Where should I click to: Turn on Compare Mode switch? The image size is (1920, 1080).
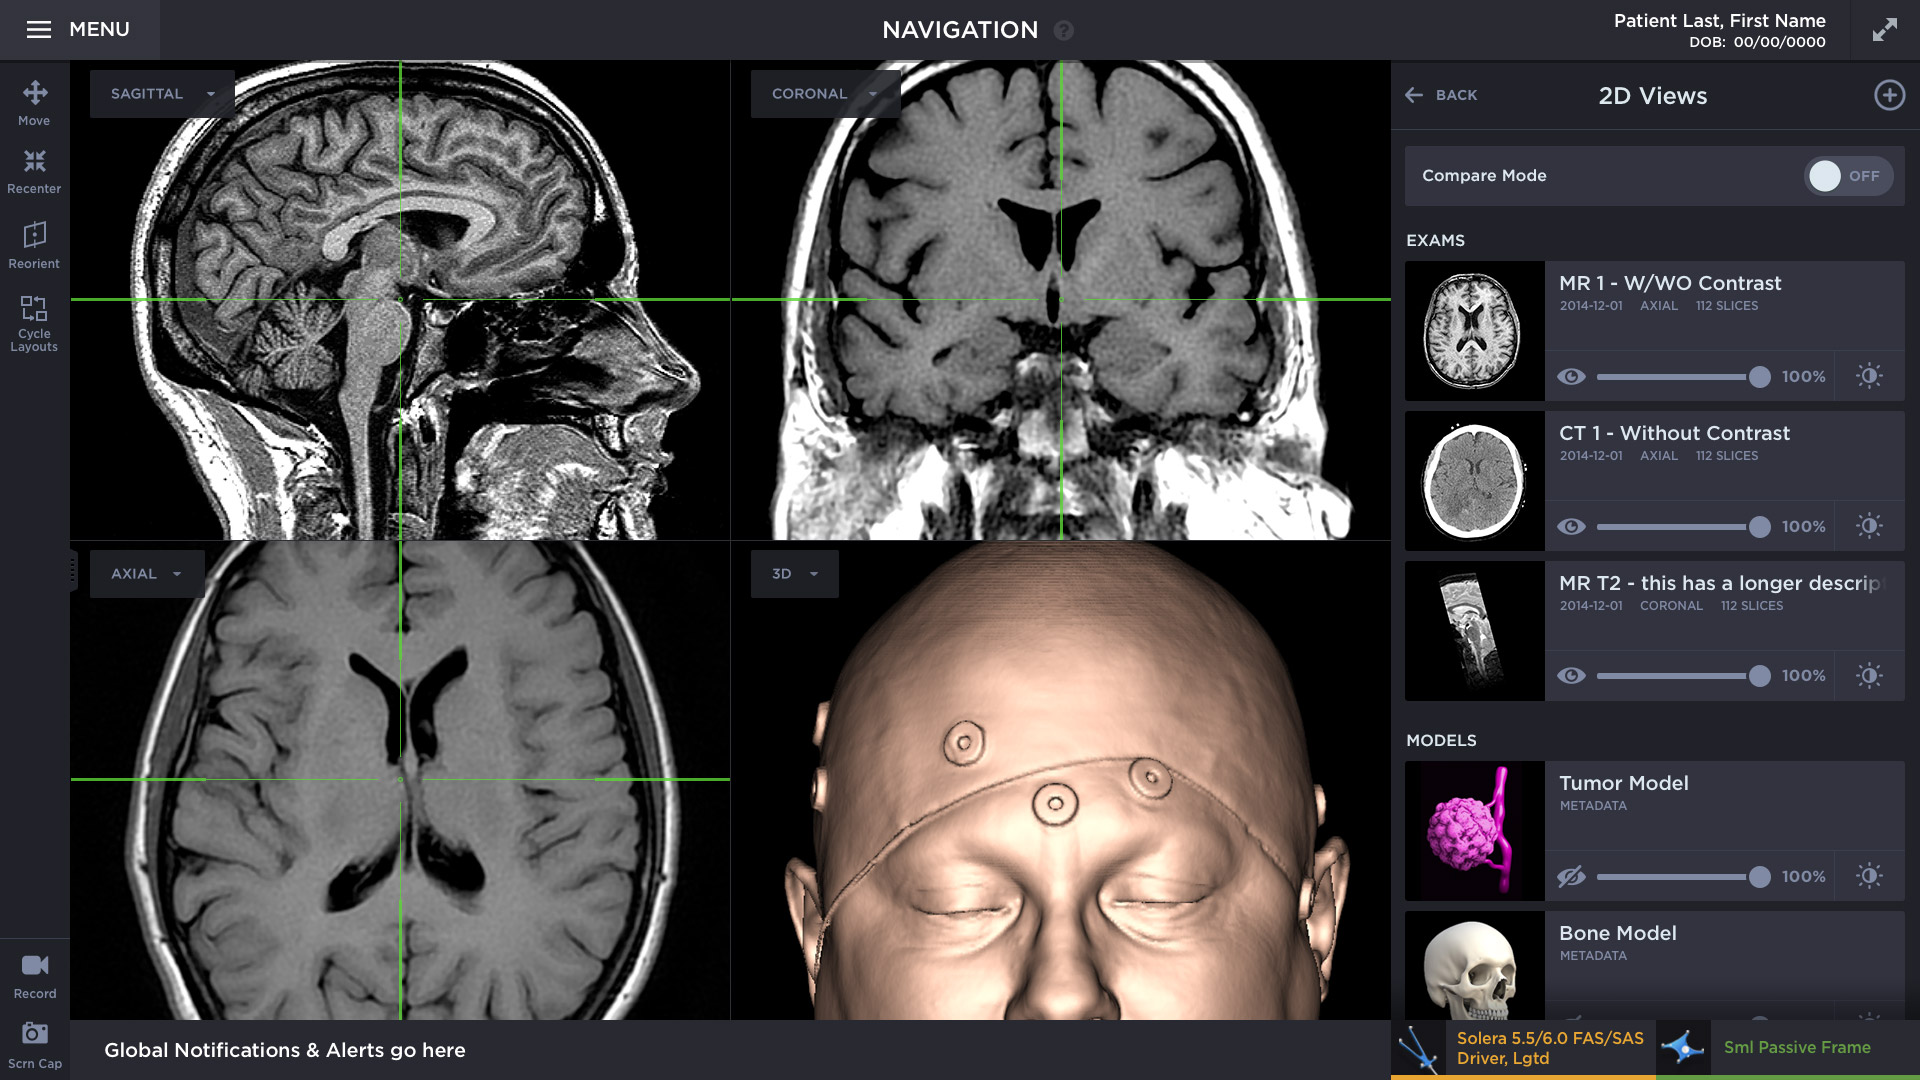[x=1848, y=176]
